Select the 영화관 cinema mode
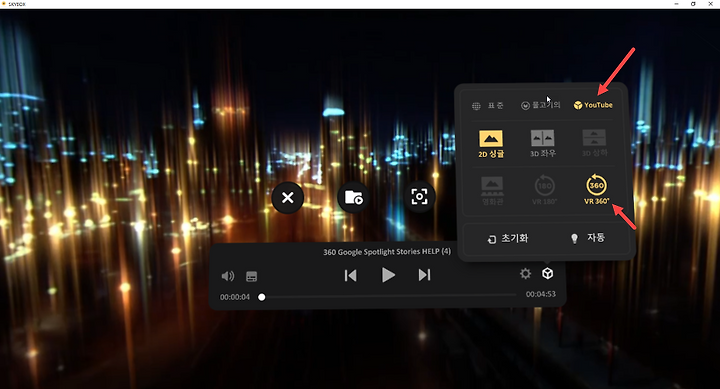This screenshot has height=389, width=720. (492, 191)
